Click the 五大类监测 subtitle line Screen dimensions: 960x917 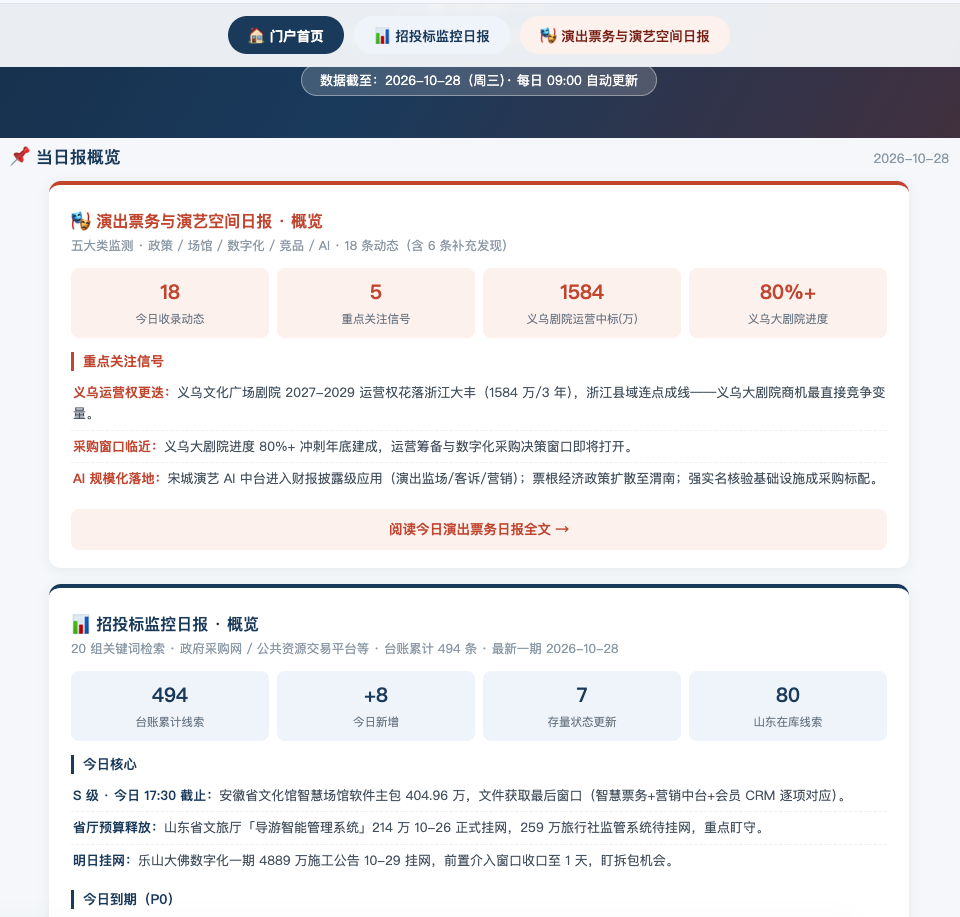[289, 245]
